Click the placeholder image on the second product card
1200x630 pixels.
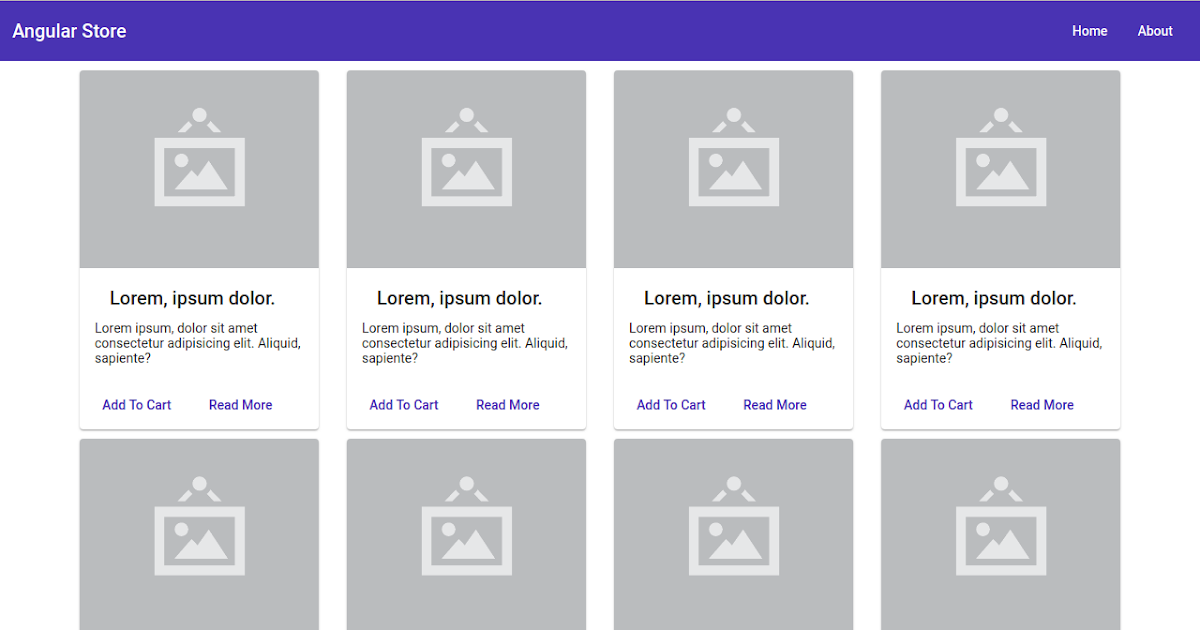(466, 168)
